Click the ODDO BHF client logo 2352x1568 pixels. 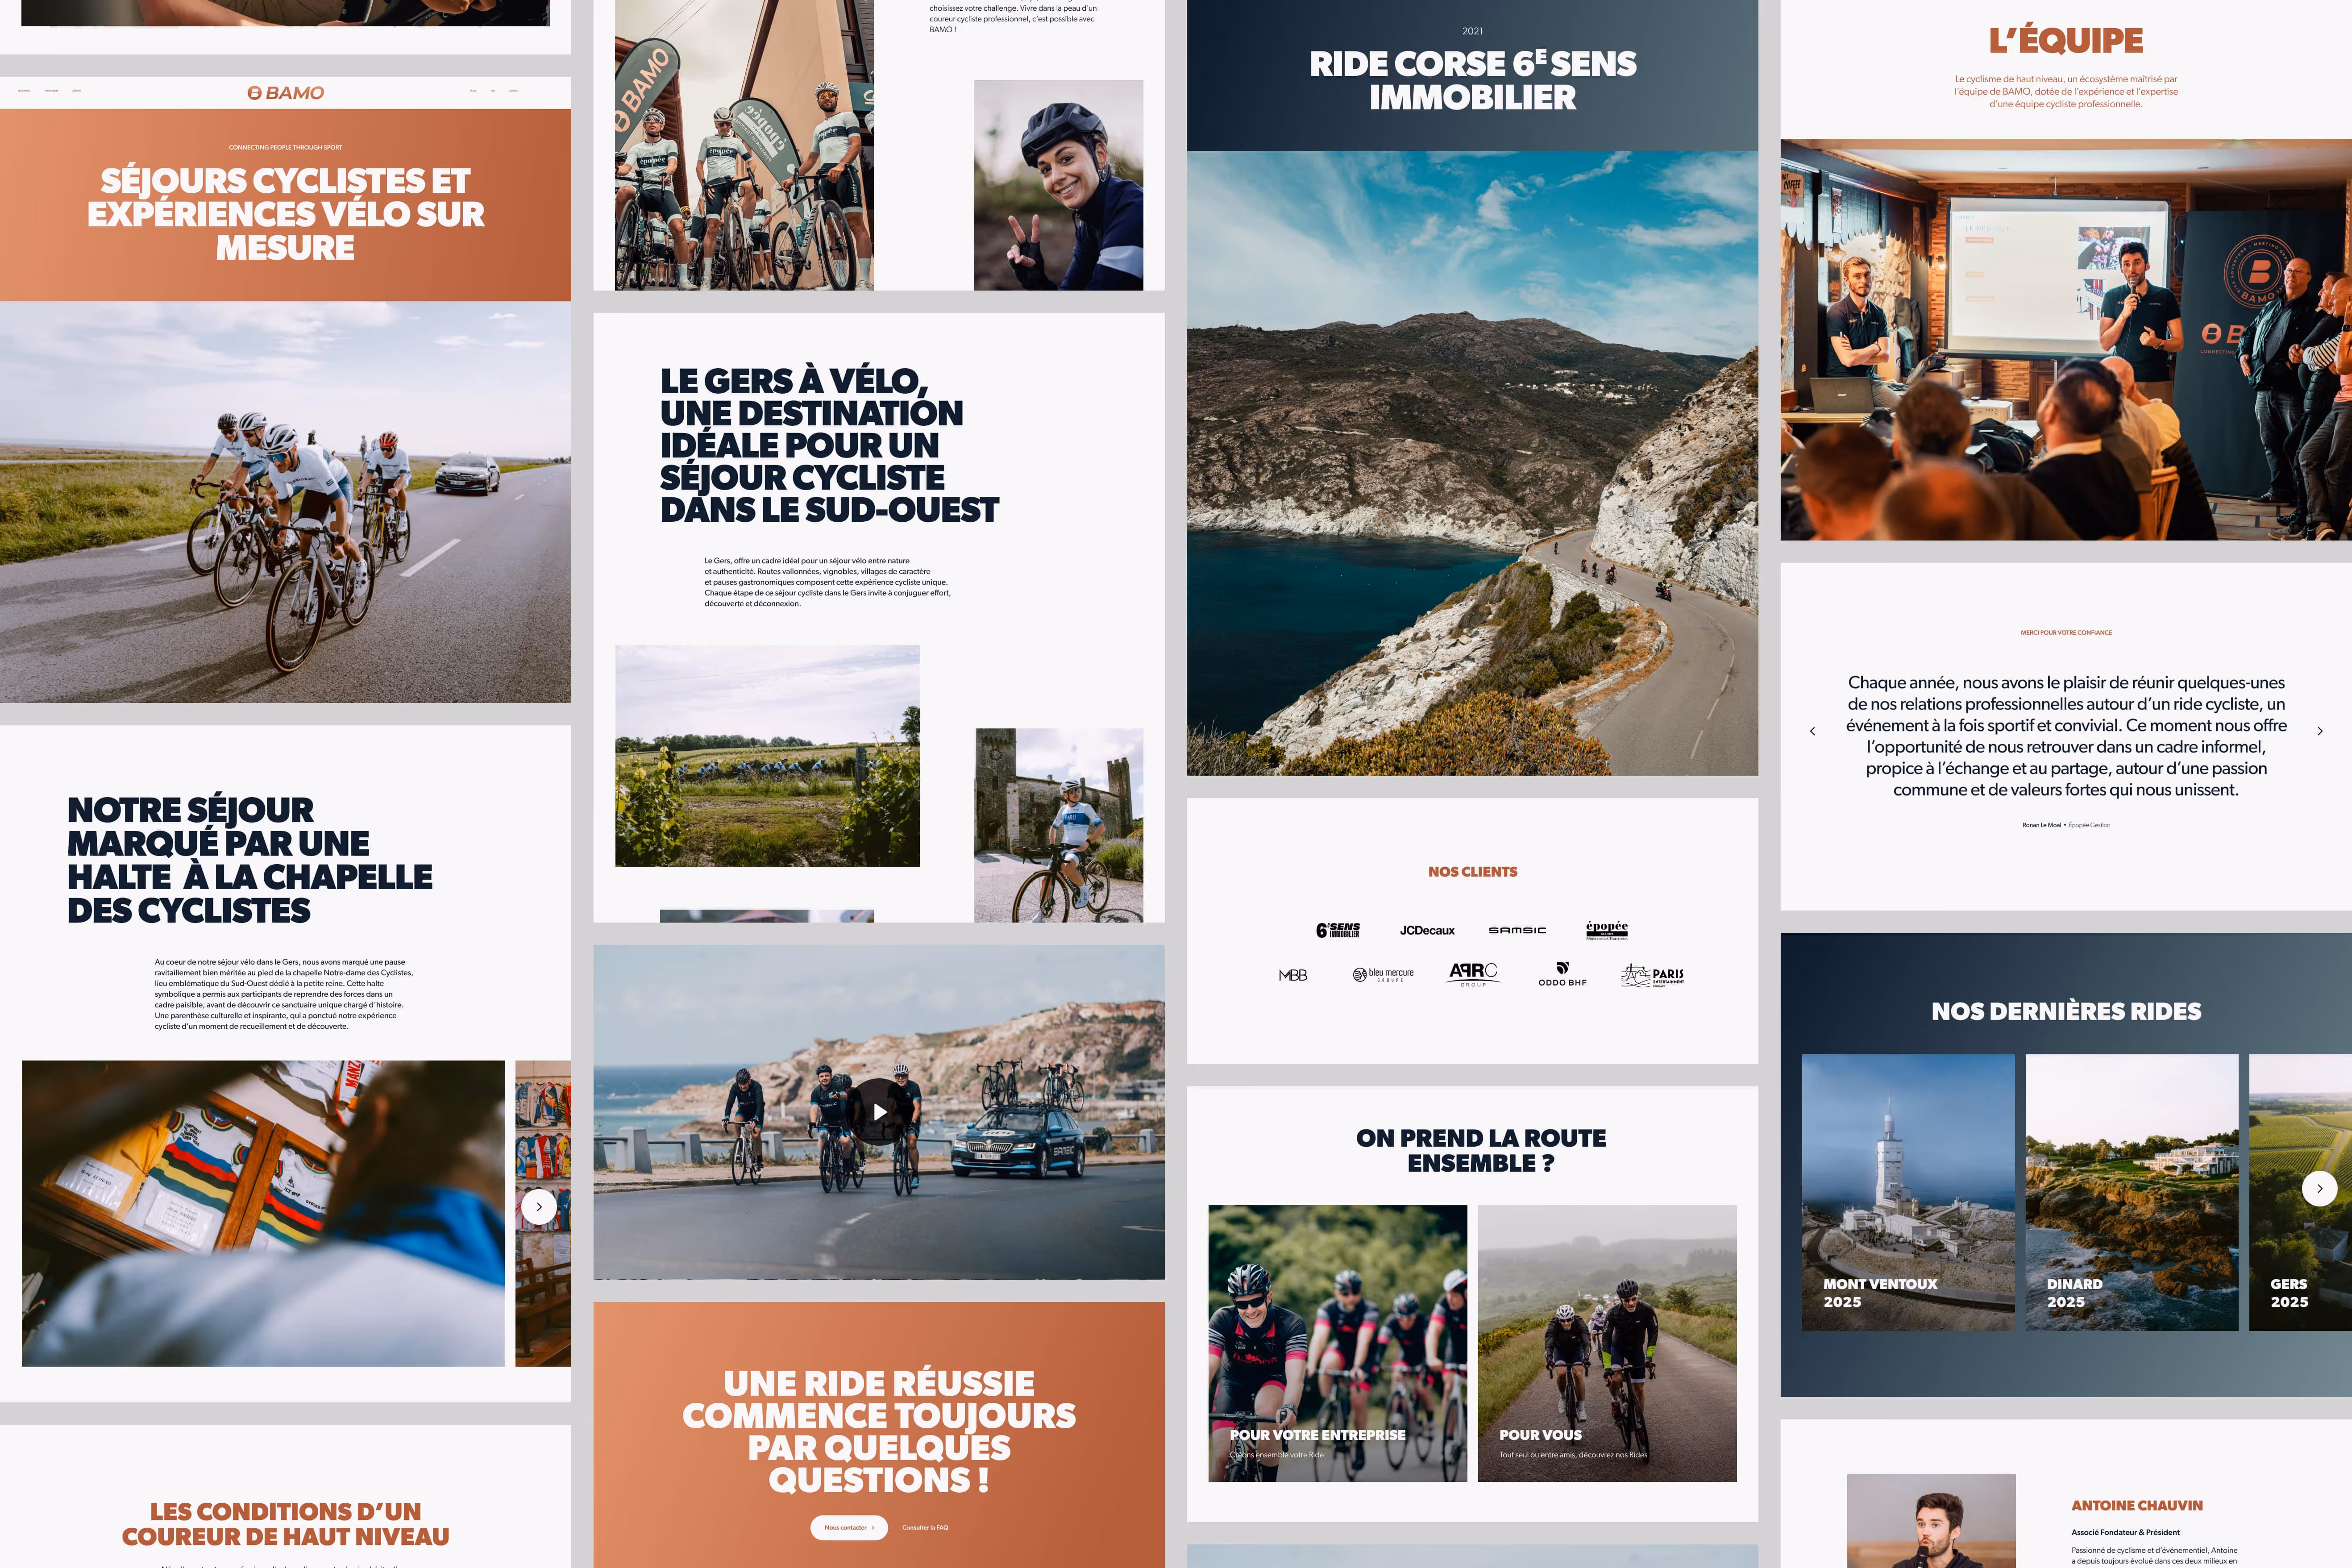pyautogui.click(x=1562, y=975)
